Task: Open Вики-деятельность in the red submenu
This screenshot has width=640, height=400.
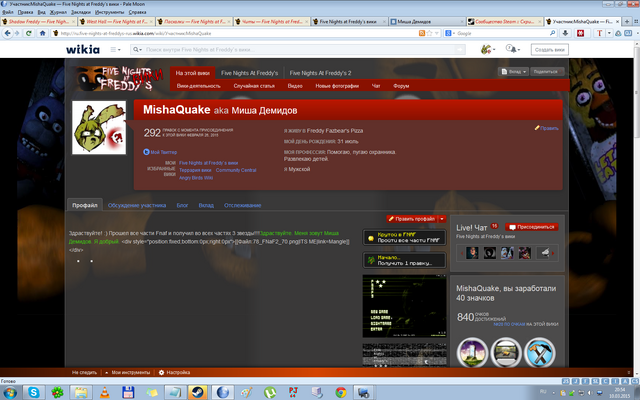Action: [199, 86]
